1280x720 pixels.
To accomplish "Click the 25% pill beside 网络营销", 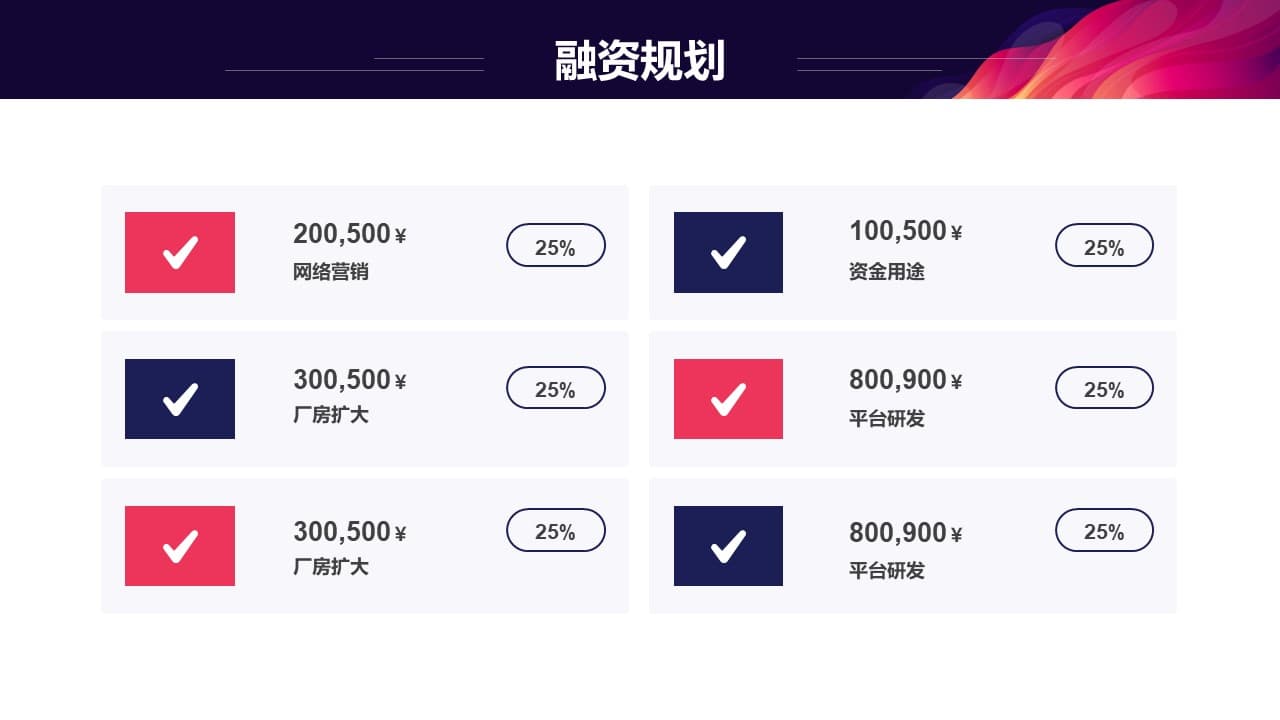I will [x=556, y=245].
